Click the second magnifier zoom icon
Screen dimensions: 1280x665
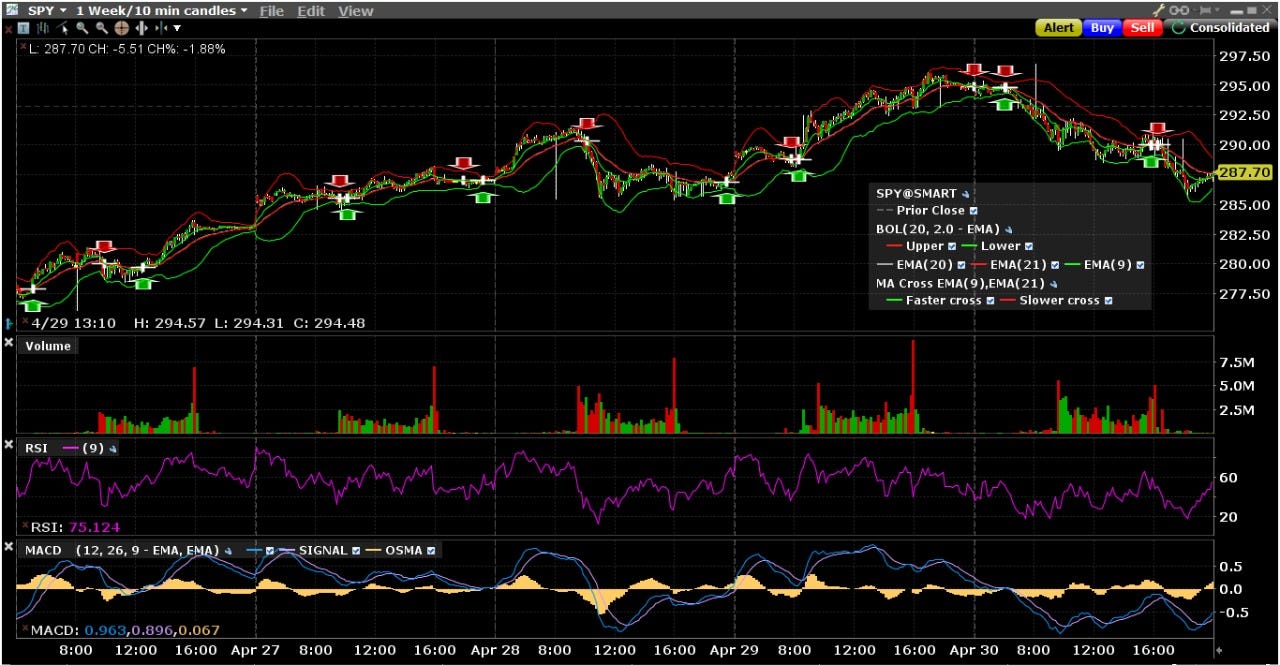102,28
